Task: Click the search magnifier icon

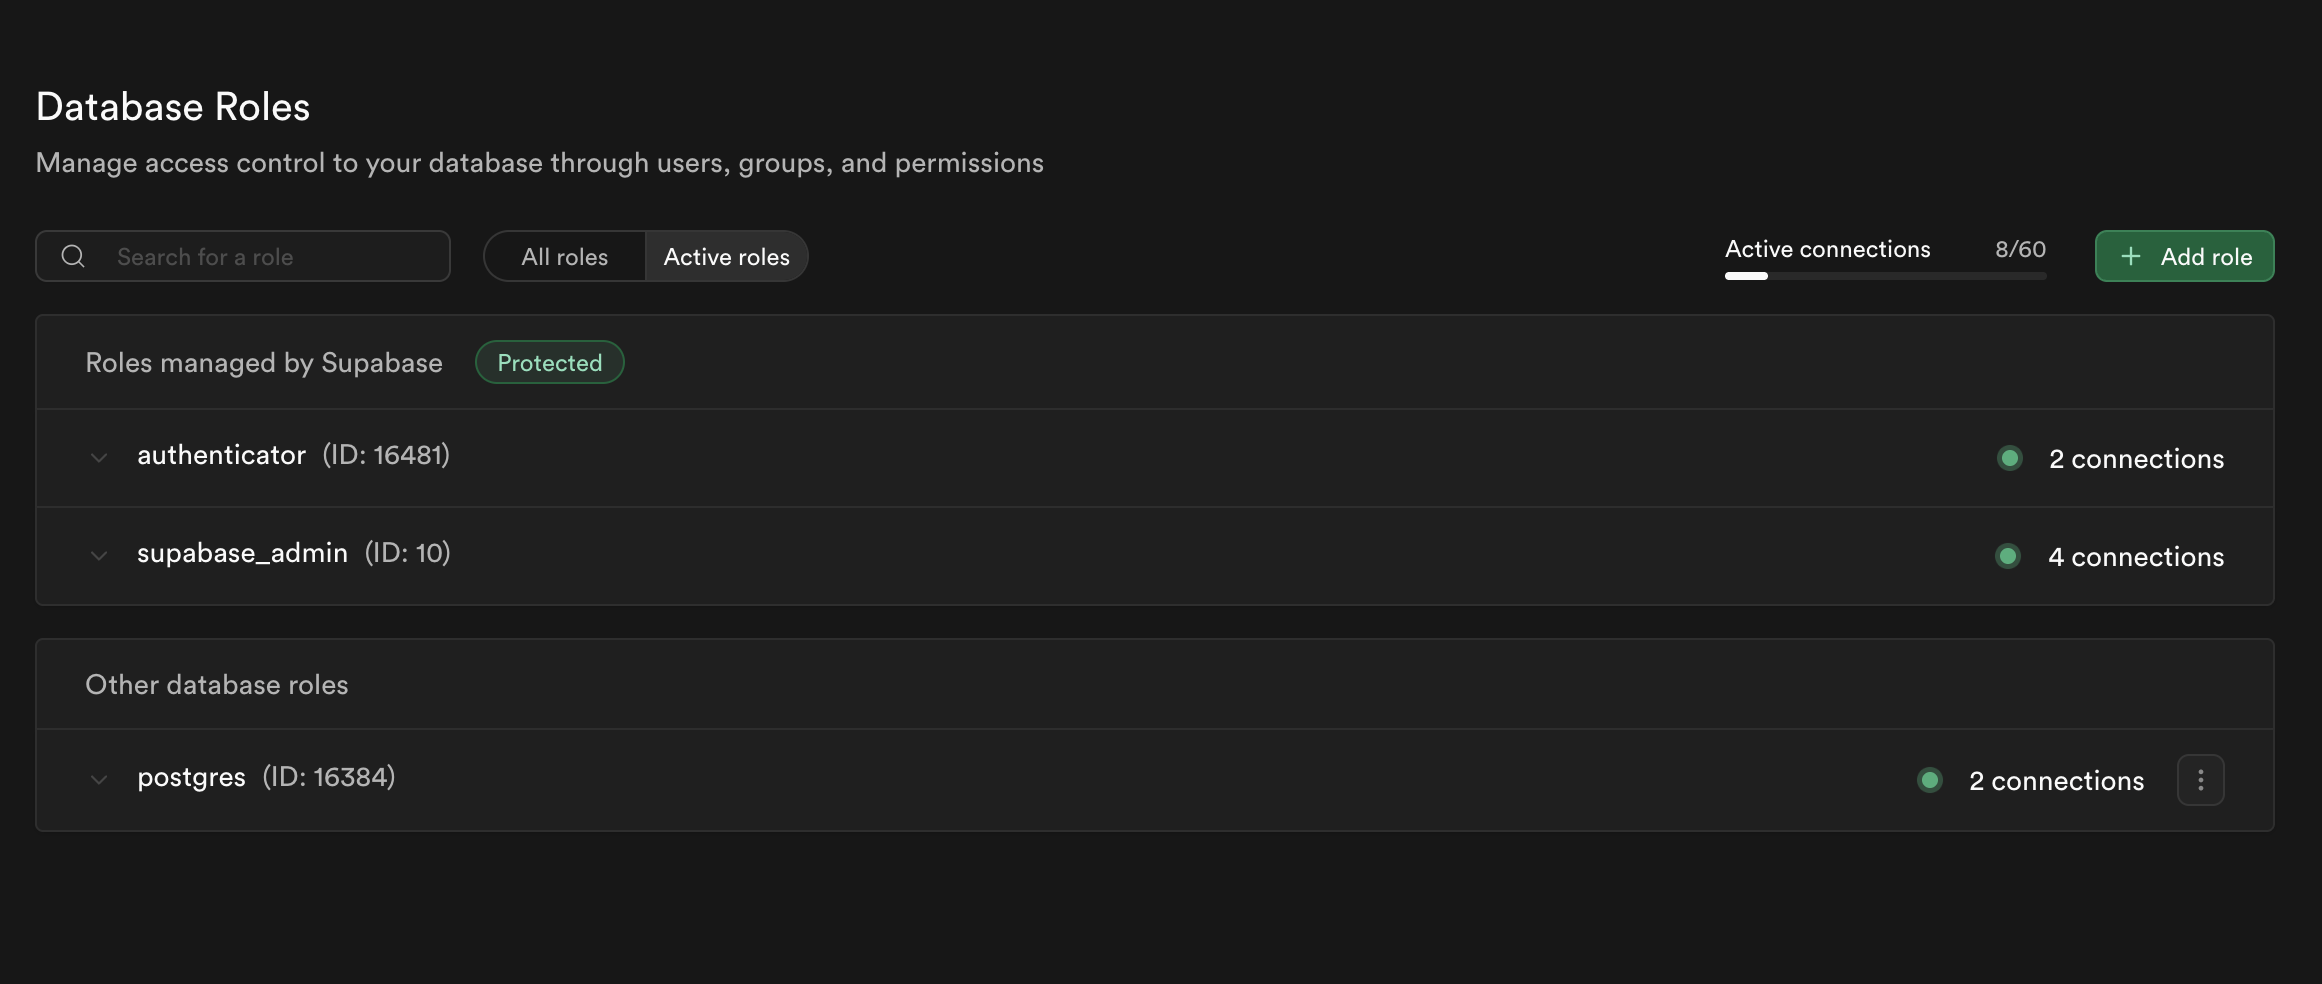Action: (73, 257)
